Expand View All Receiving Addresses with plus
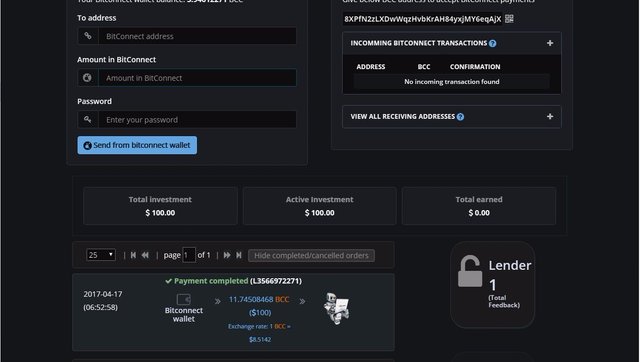 (550, 116)
